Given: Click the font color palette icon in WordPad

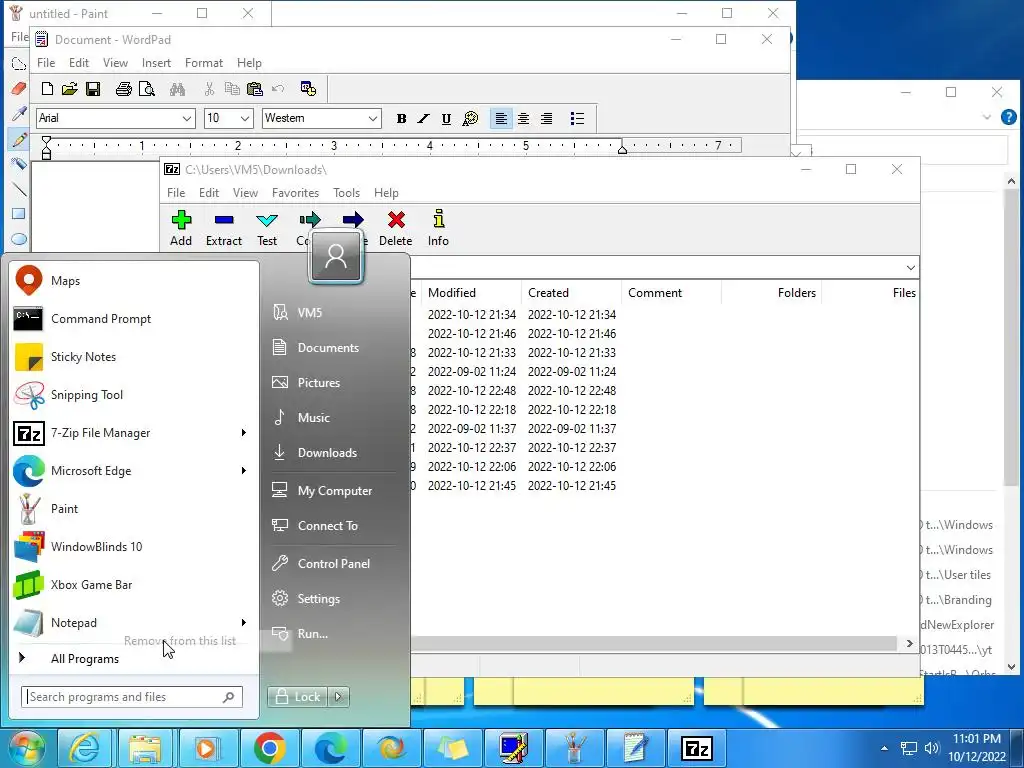Looking at the screenshot, I should (470, 118).
